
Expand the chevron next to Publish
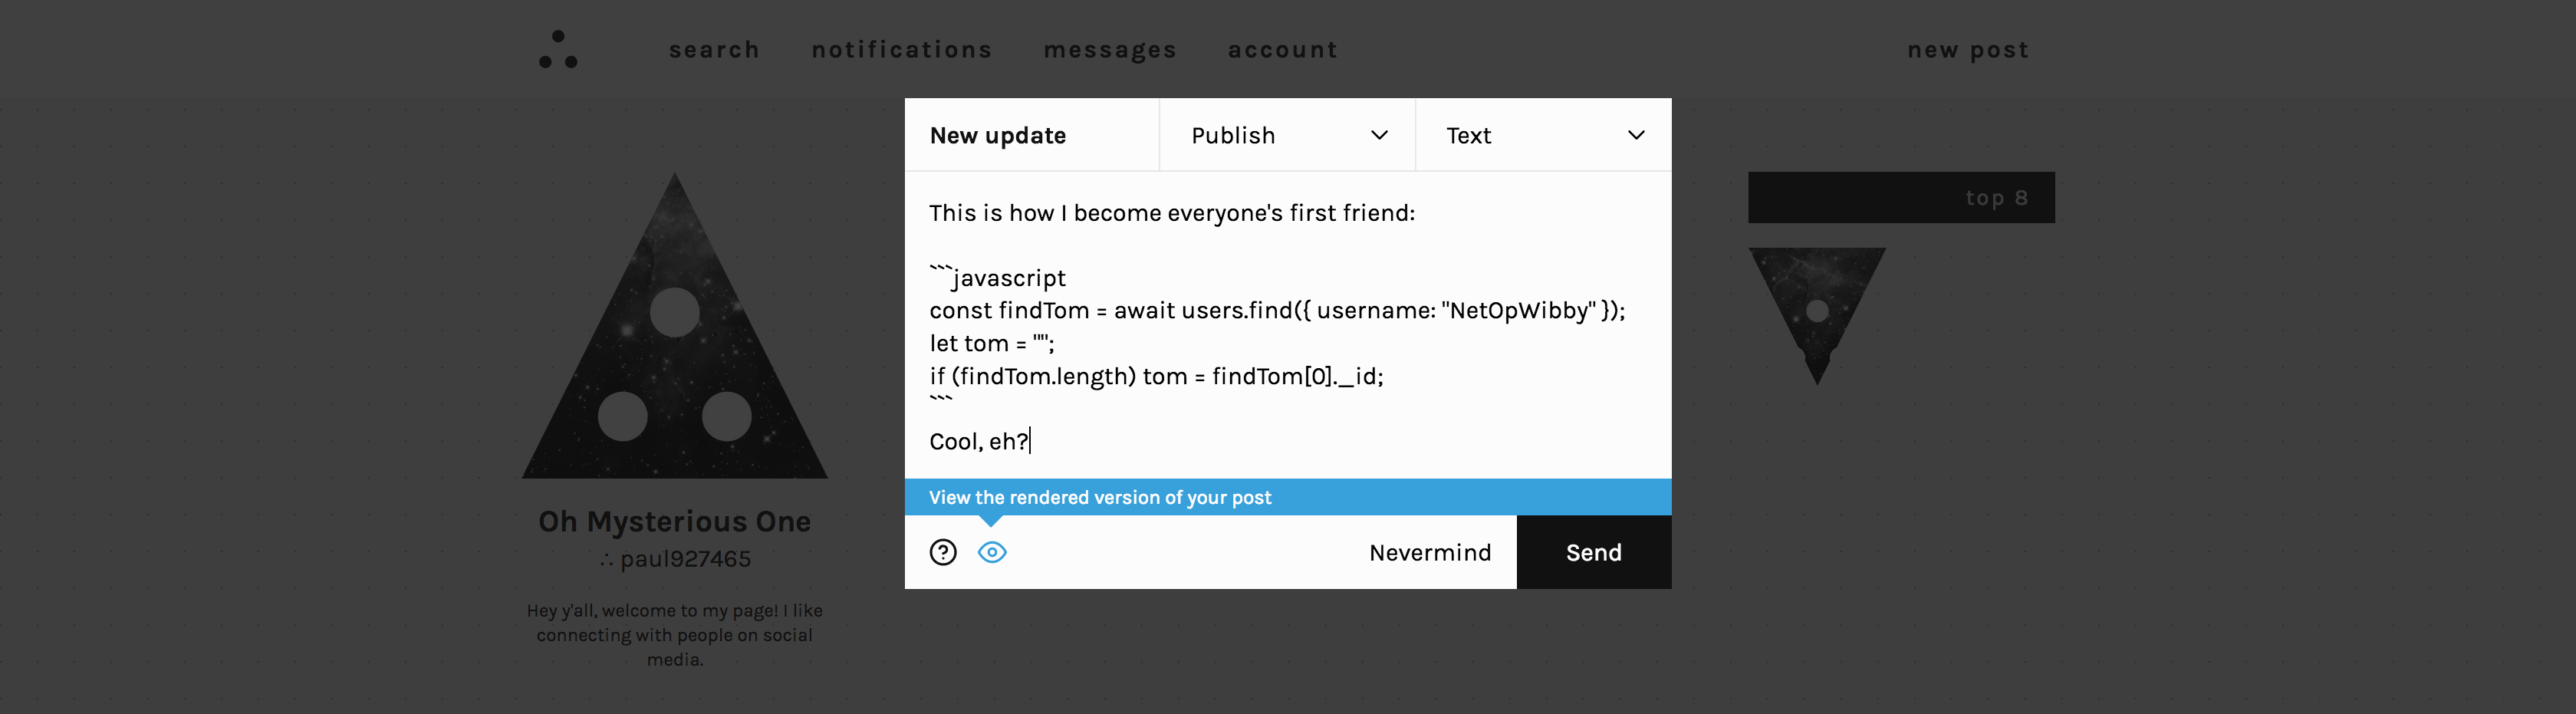pos(1381,134)
